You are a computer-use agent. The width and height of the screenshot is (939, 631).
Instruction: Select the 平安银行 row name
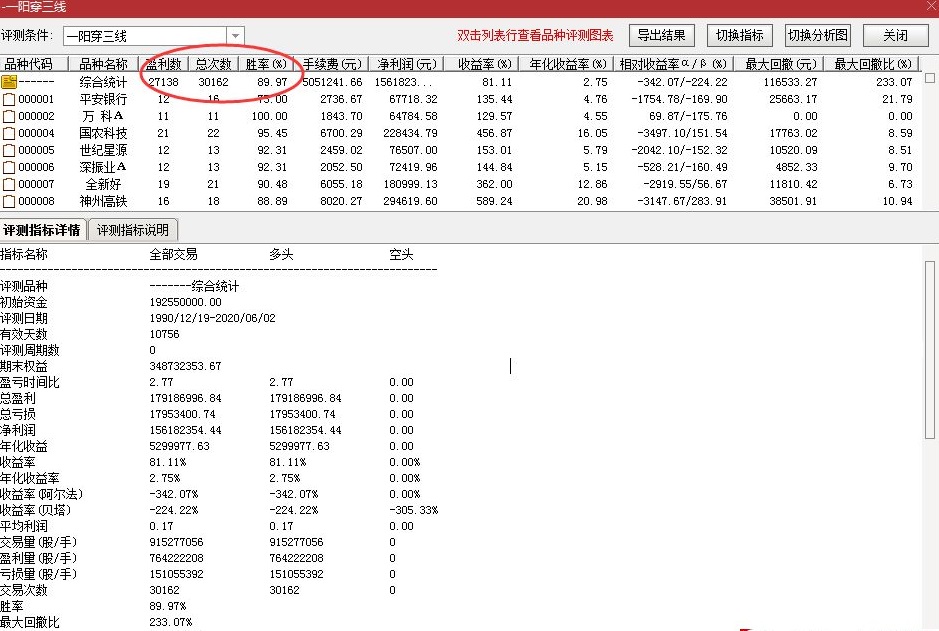click(x=103, y=99)
